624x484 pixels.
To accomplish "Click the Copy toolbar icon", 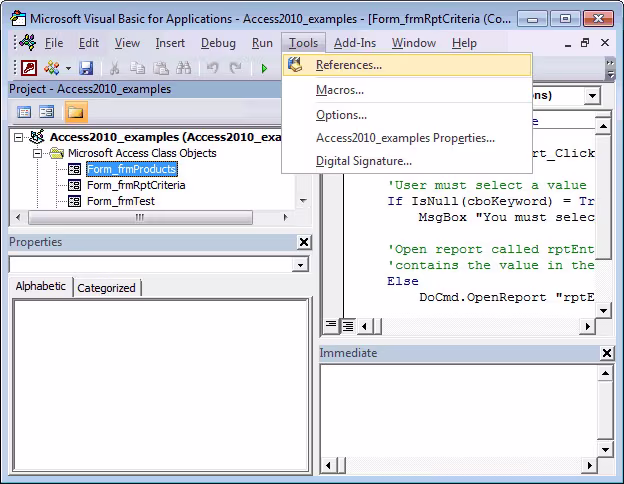I will point(137,68).
